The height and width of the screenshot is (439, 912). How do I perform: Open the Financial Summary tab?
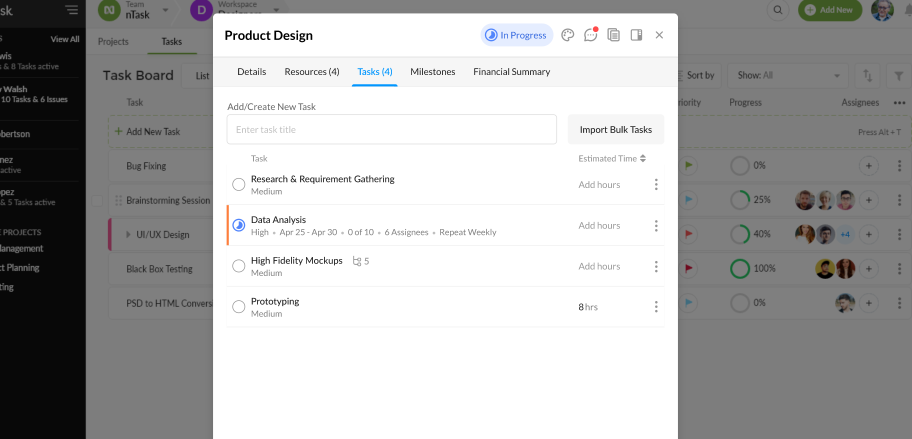[x=511, y=72]
